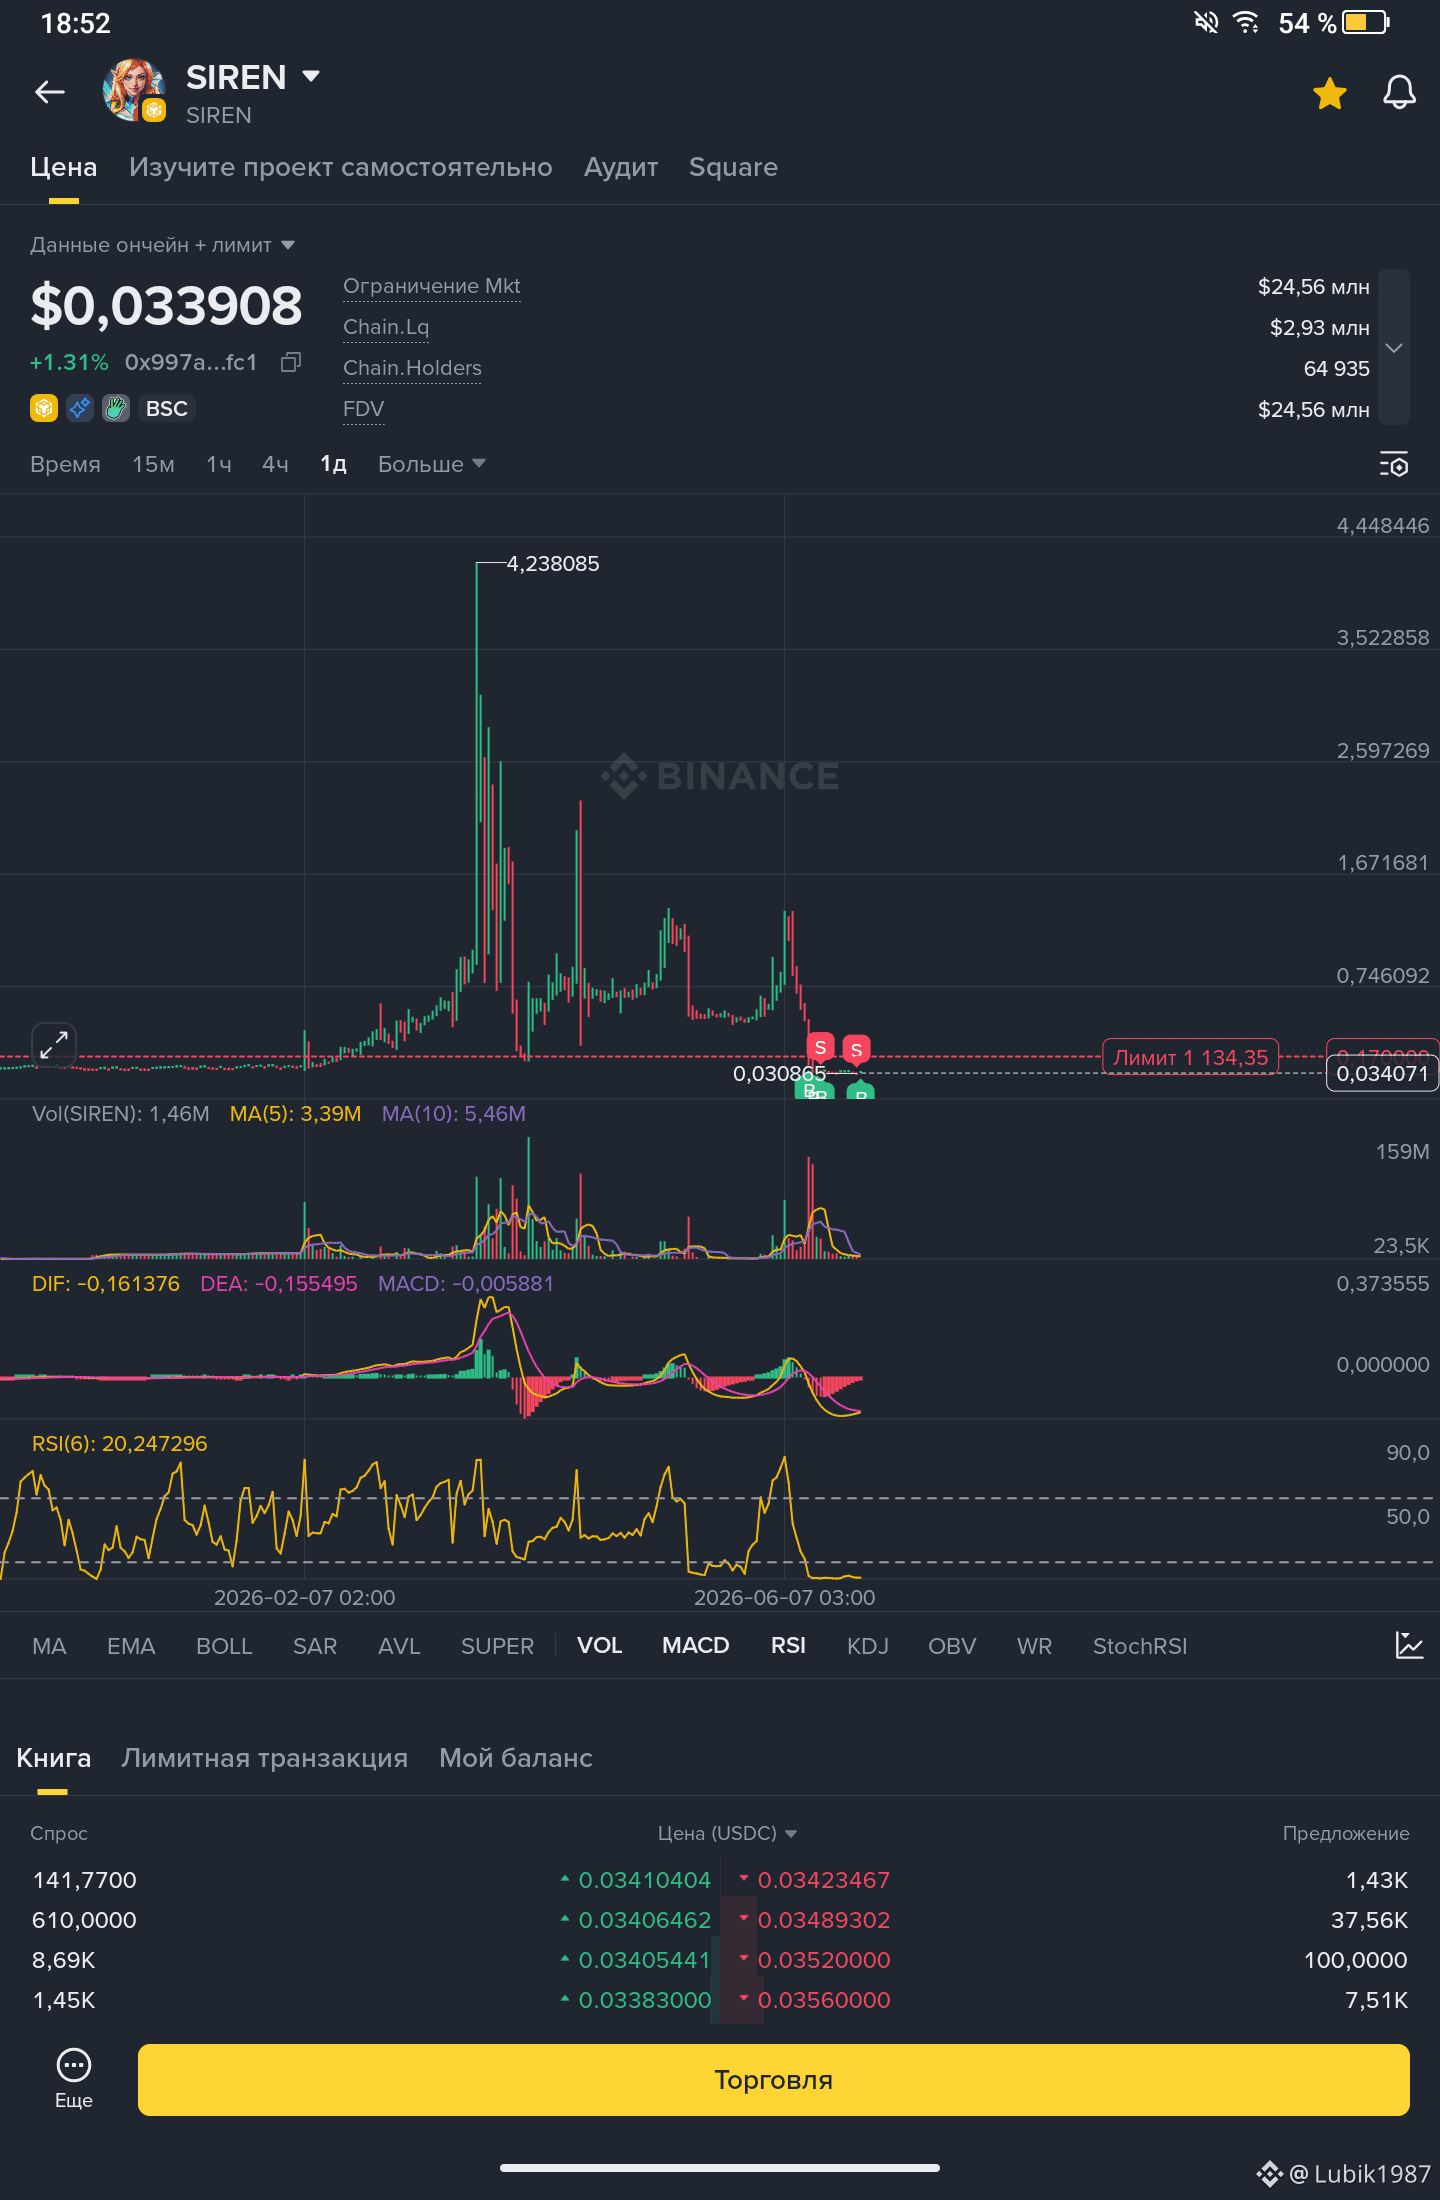Screen dimensions: 1440x2200
Task: Open price alert bell icon
Action: pyautogui.click(x=1399, y=93)
